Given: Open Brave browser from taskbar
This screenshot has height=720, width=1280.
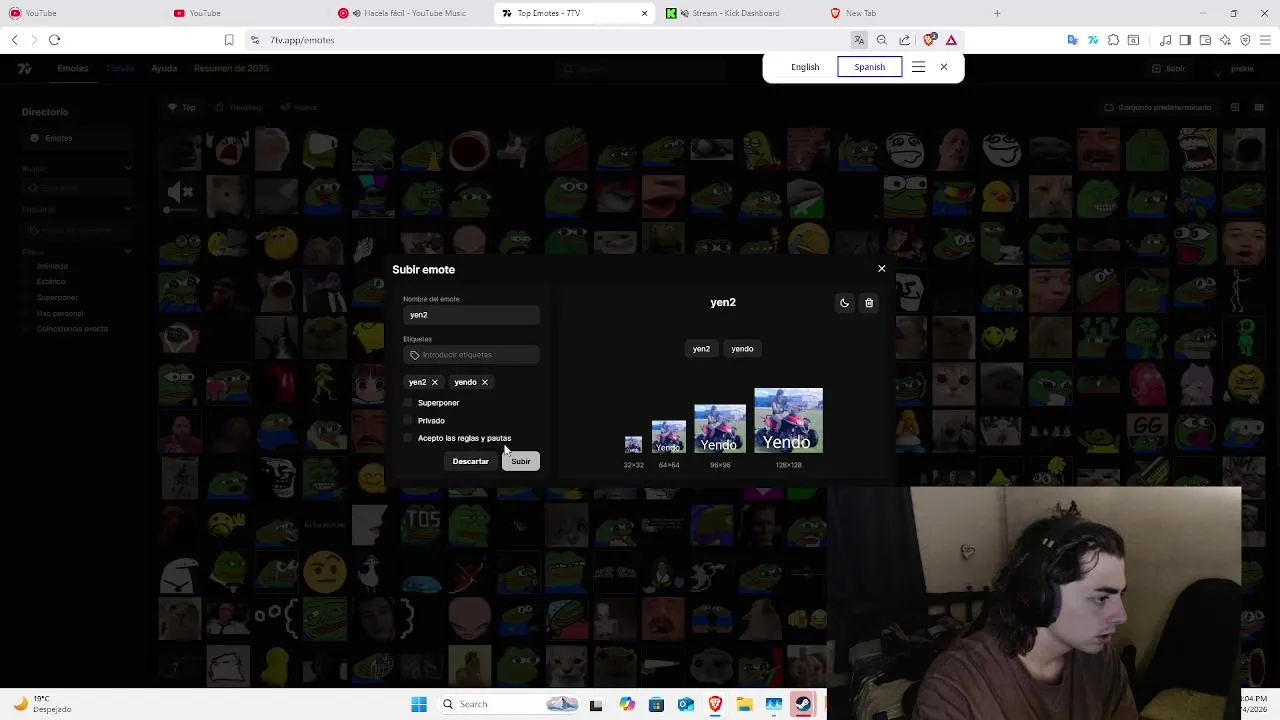Looking at the screenshot, I should (x=715, y=704).
